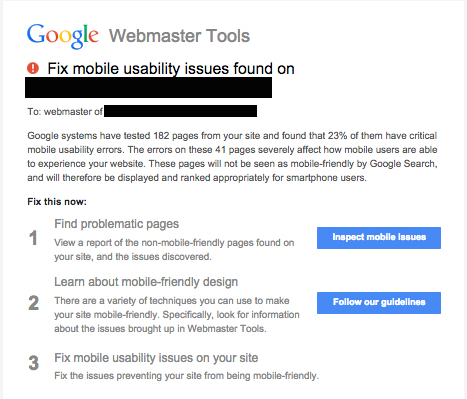This screenshot has width=467, height=399.
Task: Click the red exclamation warning icon
Action: pyautogui.click(x=33, y=68)
